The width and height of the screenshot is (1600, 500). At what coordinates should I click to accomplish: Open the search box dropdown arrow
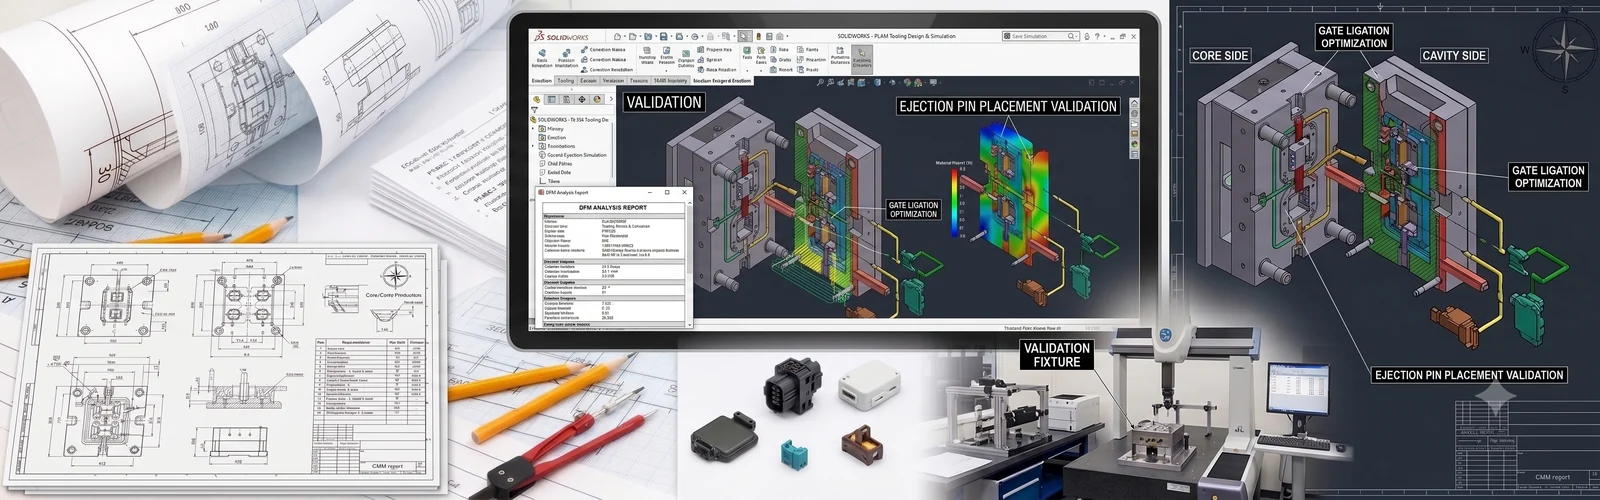pyautogui.click(x=1076, y=36)
